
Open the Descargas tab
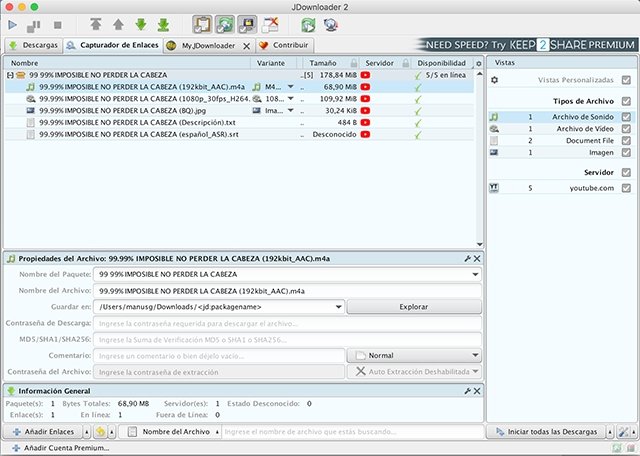click(x=33, y=45)
